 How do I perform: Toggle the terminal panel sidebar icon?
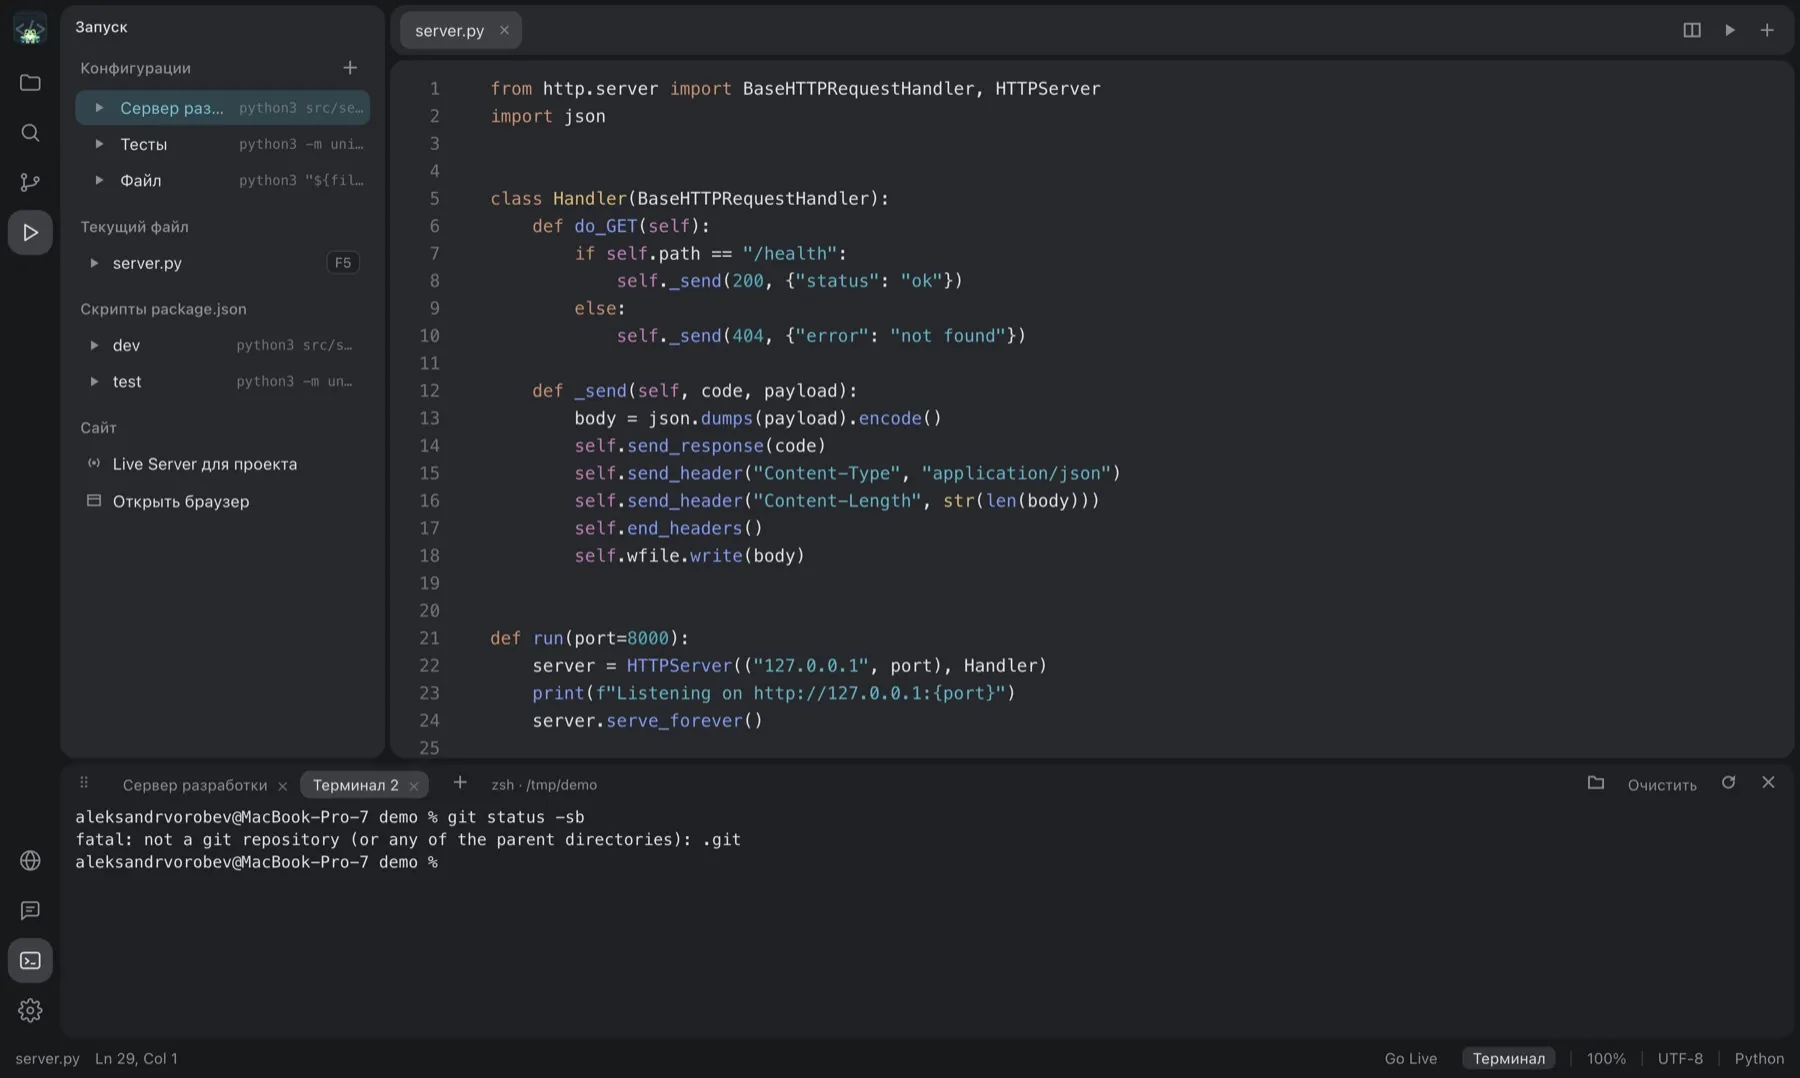tap(30, 961)
